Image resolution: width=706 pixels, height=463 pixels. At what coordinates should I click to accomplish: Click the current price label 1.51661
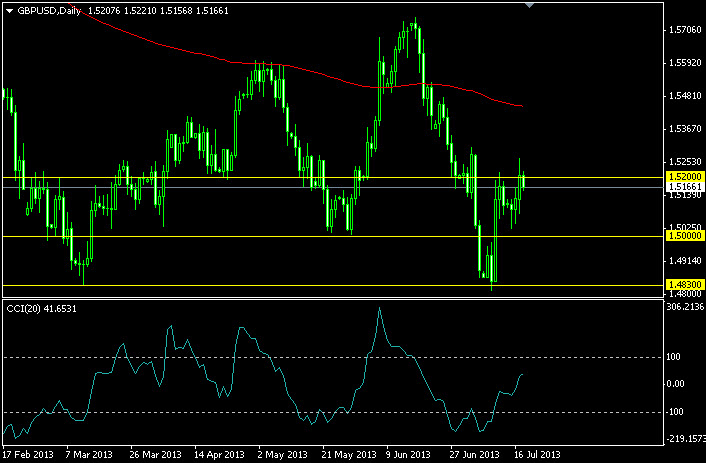tap(685, 186)
